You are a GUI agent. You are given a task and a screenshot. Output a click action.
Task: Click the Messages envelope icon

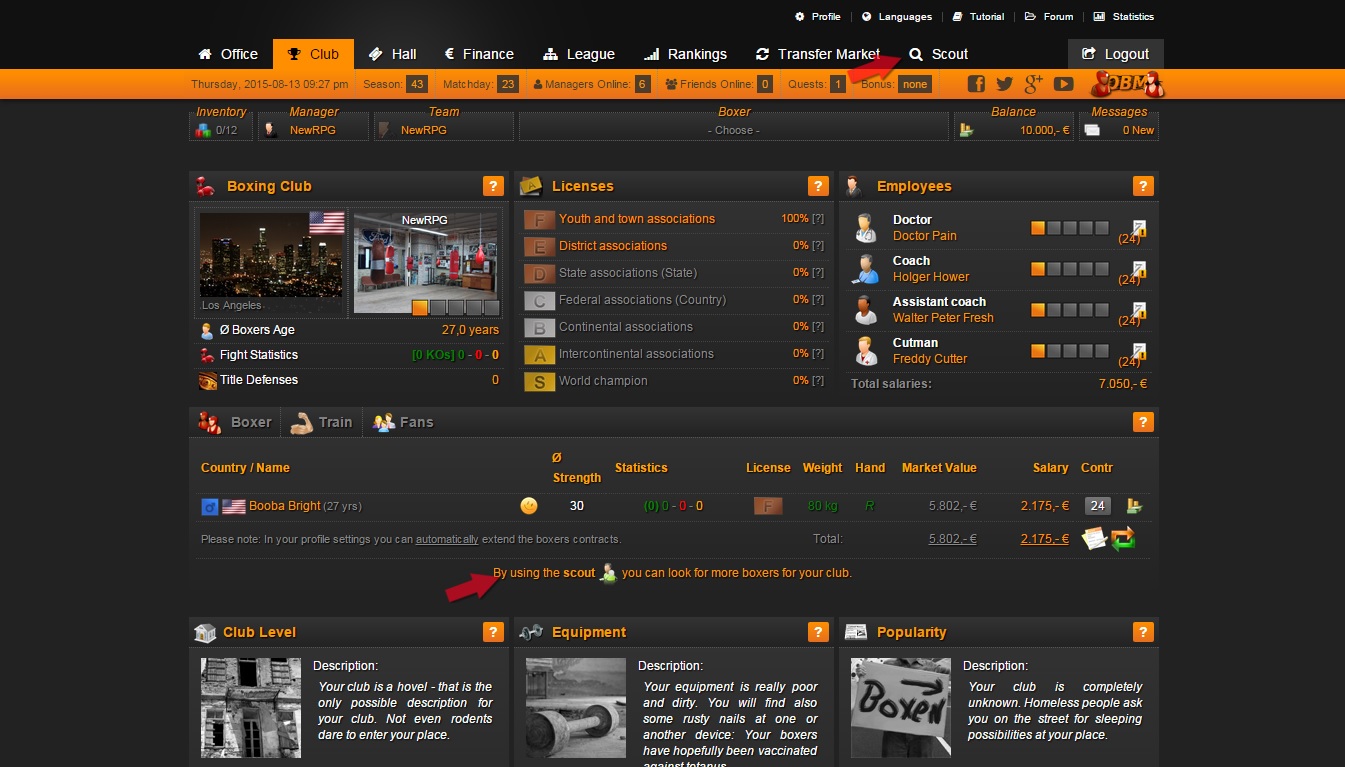(x=1093, y=130)
